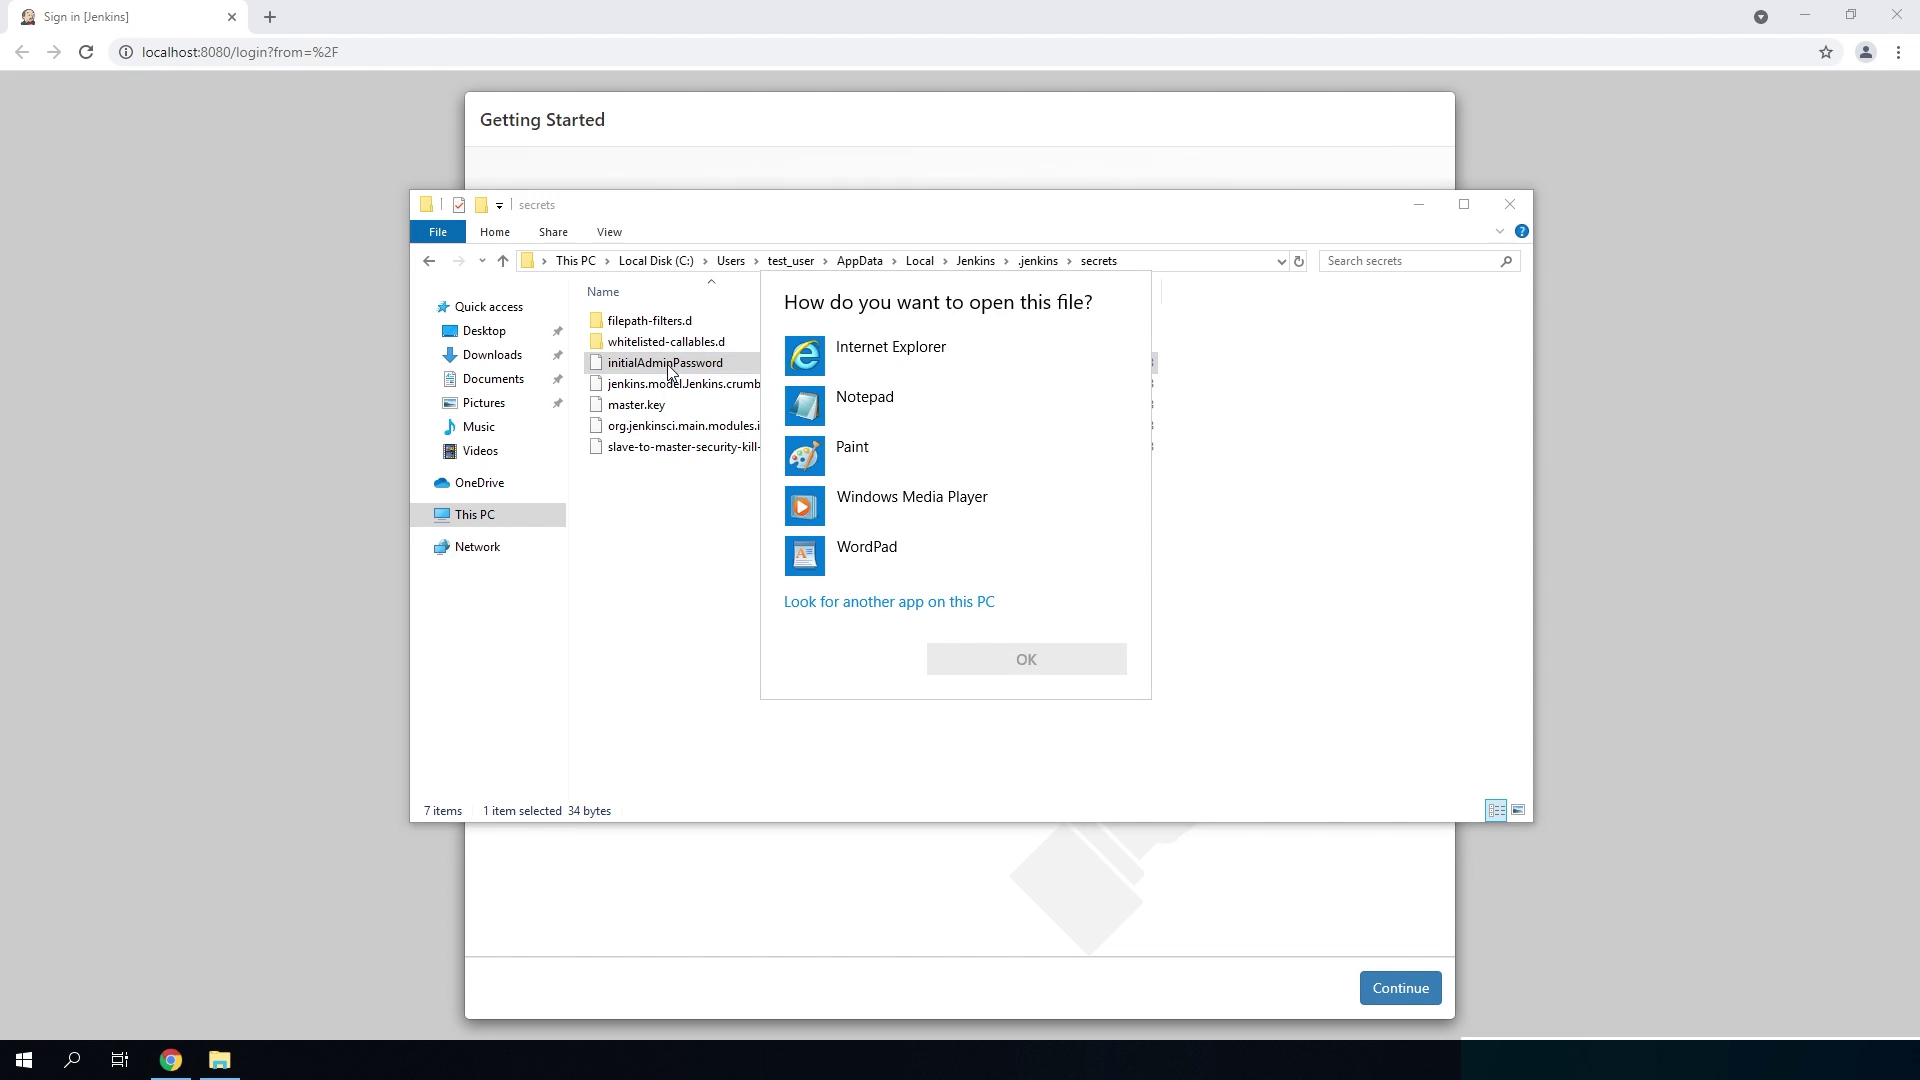Choose the WordPad app icon
The width and height of the screenshot is (1920, 1080).
(805, 556)
